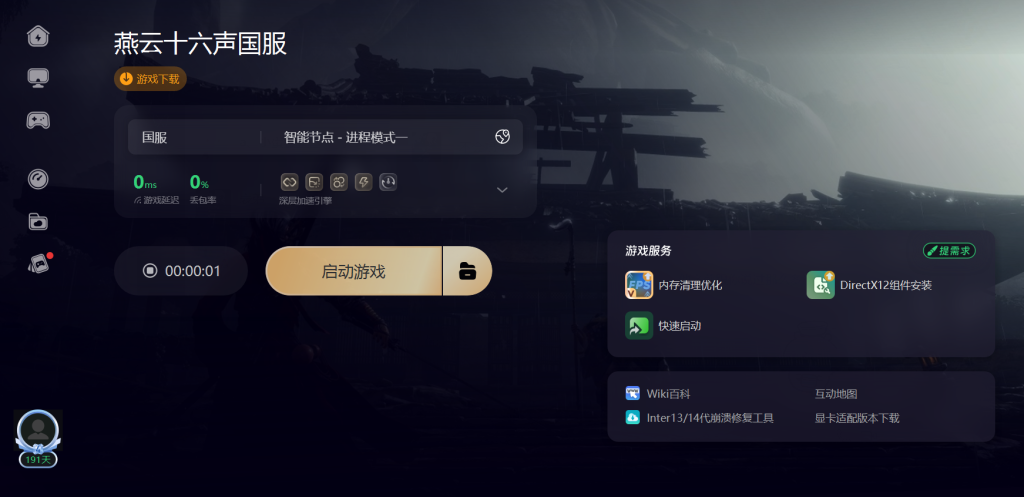
Task: Stop the acceleration timer at 00:00:01
Action: pyautogui.click(x=150, y=271)
